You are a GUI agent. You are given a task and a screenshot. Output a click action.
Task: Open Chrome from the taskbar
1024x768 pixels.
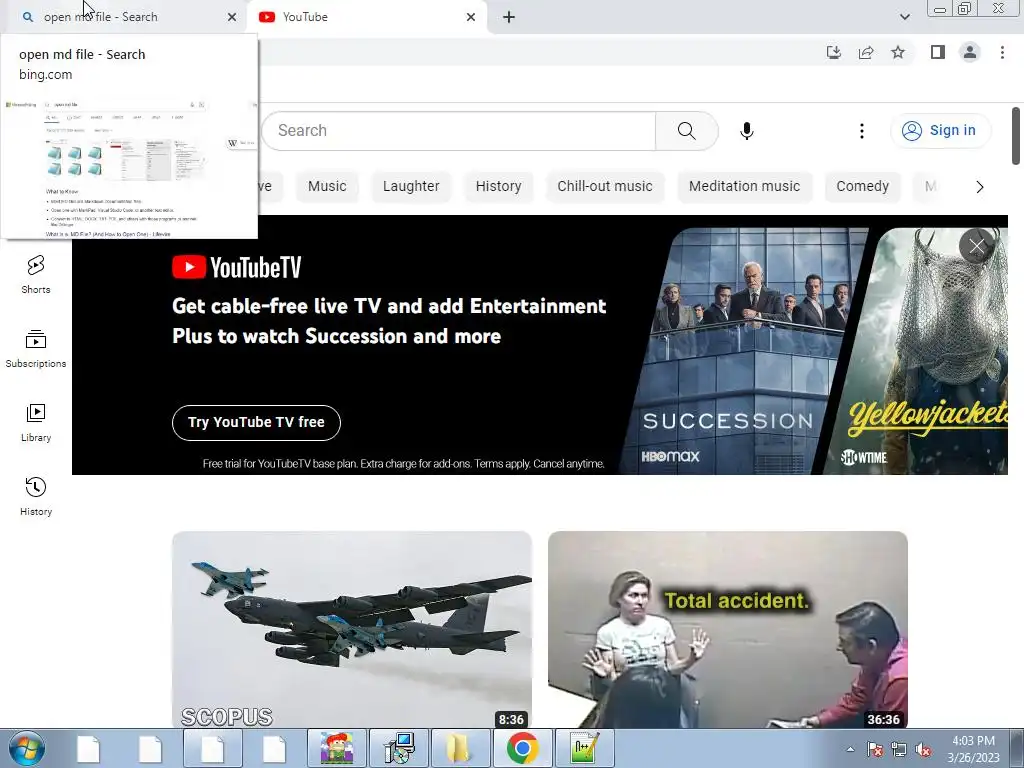click(x=522, y=748)
